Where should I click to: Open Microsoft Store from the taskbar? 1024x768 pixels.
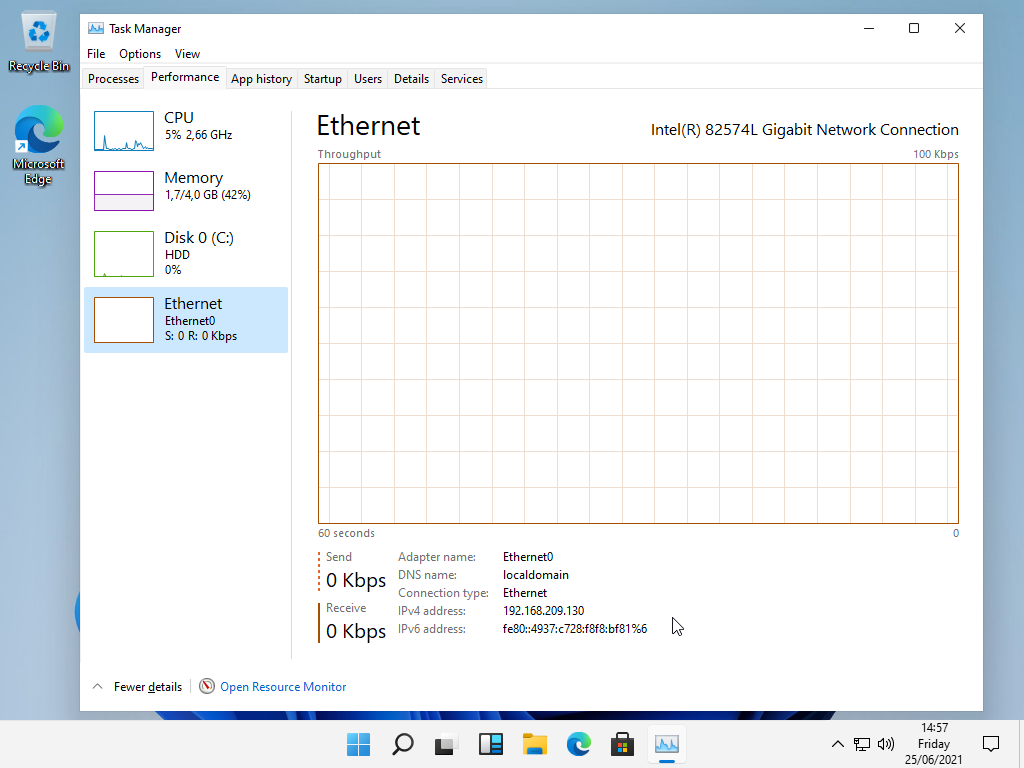coord(623,744)
